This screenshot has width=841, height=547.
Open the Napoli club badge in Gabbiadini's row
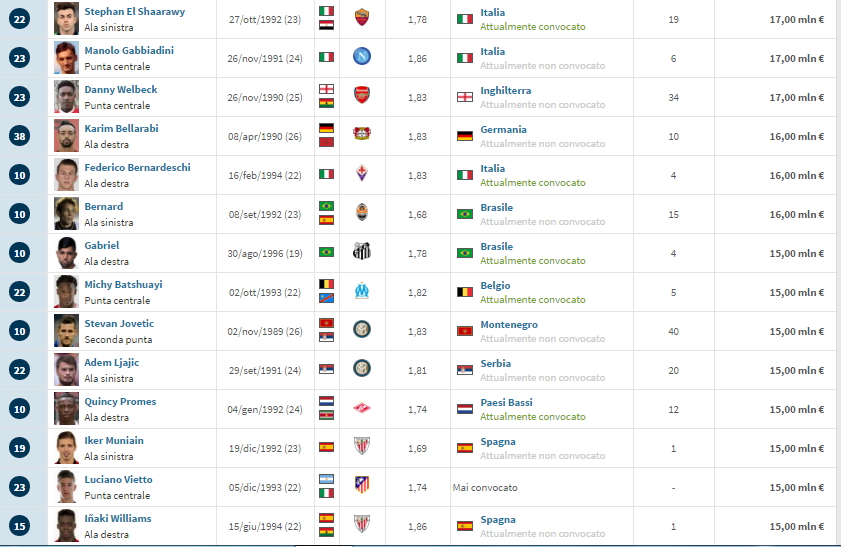click(x=362, y=56)
